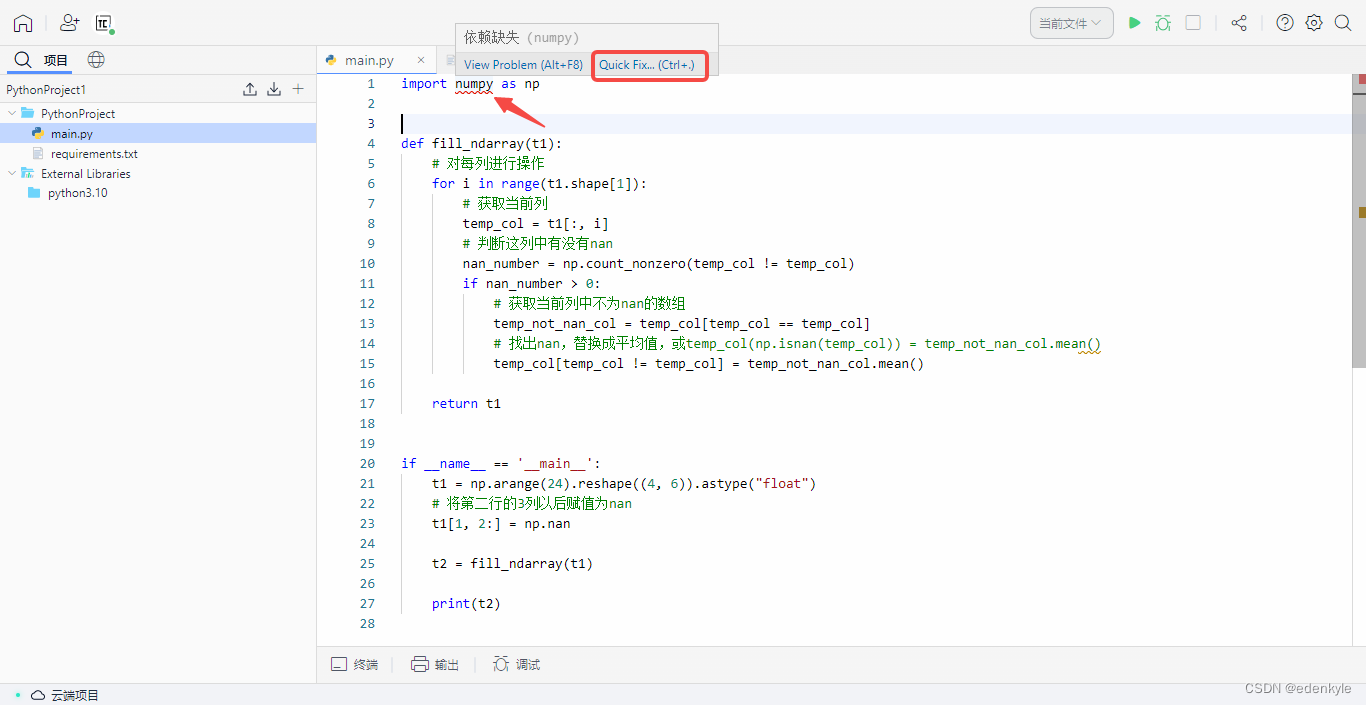Click line number 21 in the gutter

pos(367,483)
